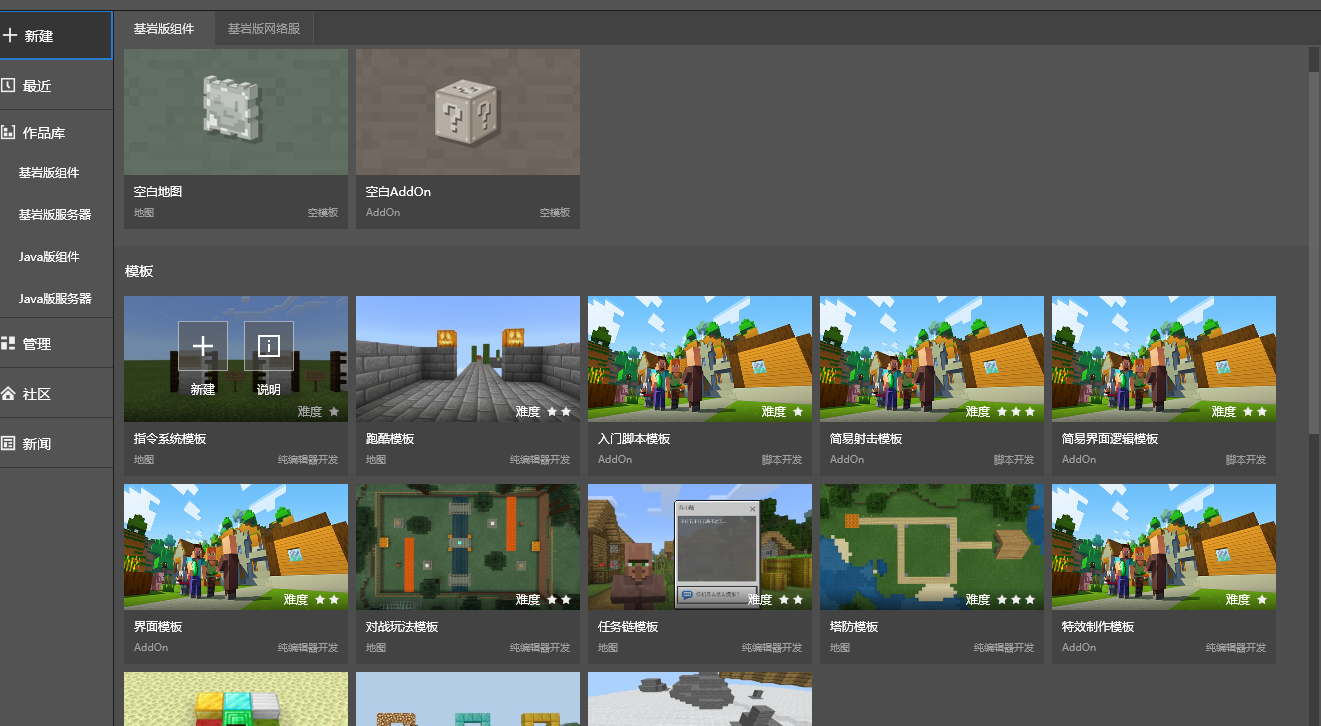Click the clock icon beside 最近
Image resolution: width=1321 pixels, height=726 pixels.
pos(8,85)
